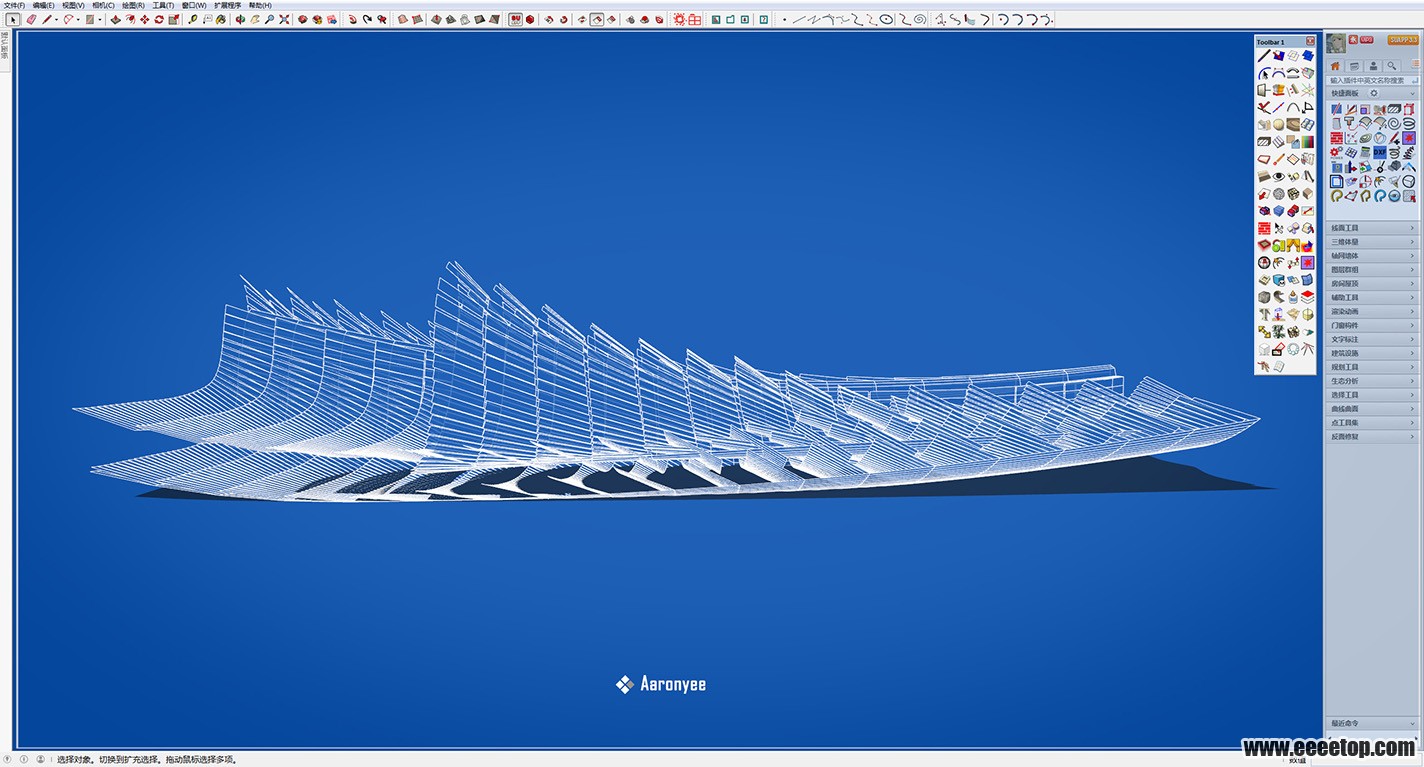Open the question-mark help icon in toolbar
This screenshot has height=767, width=1424.
tap(764, 19)
